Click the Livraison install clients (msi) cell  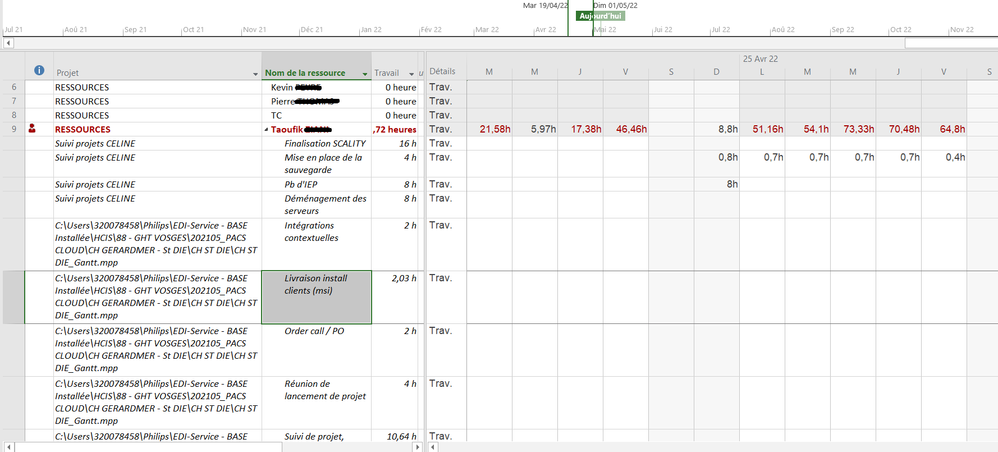(316, 297)
